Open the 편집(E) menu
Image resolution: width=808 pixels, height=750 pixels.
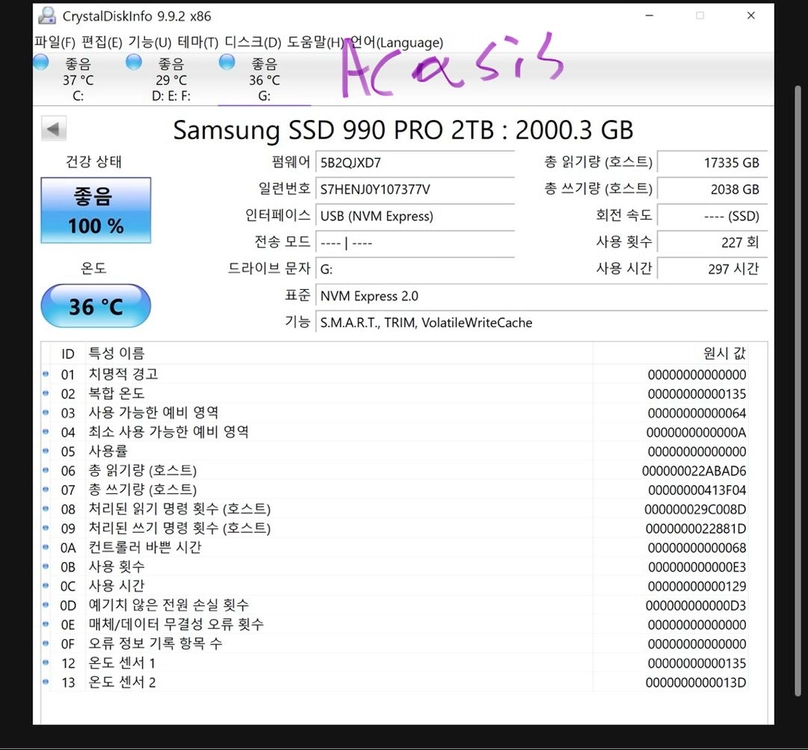[x=102, y=42]
